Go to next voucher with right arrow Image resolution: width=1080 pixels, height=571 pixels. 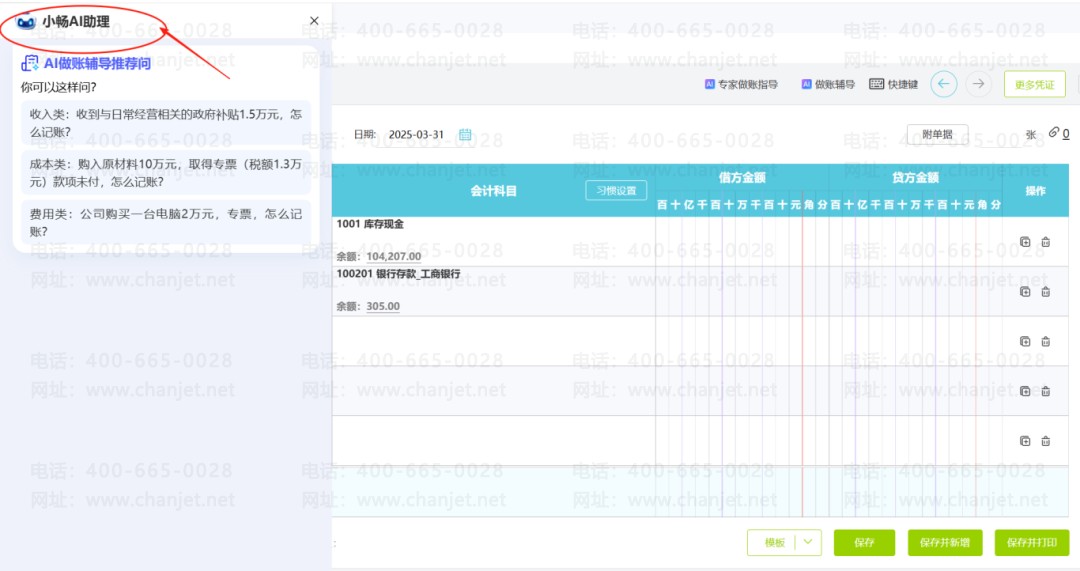(x=978, y=84)
